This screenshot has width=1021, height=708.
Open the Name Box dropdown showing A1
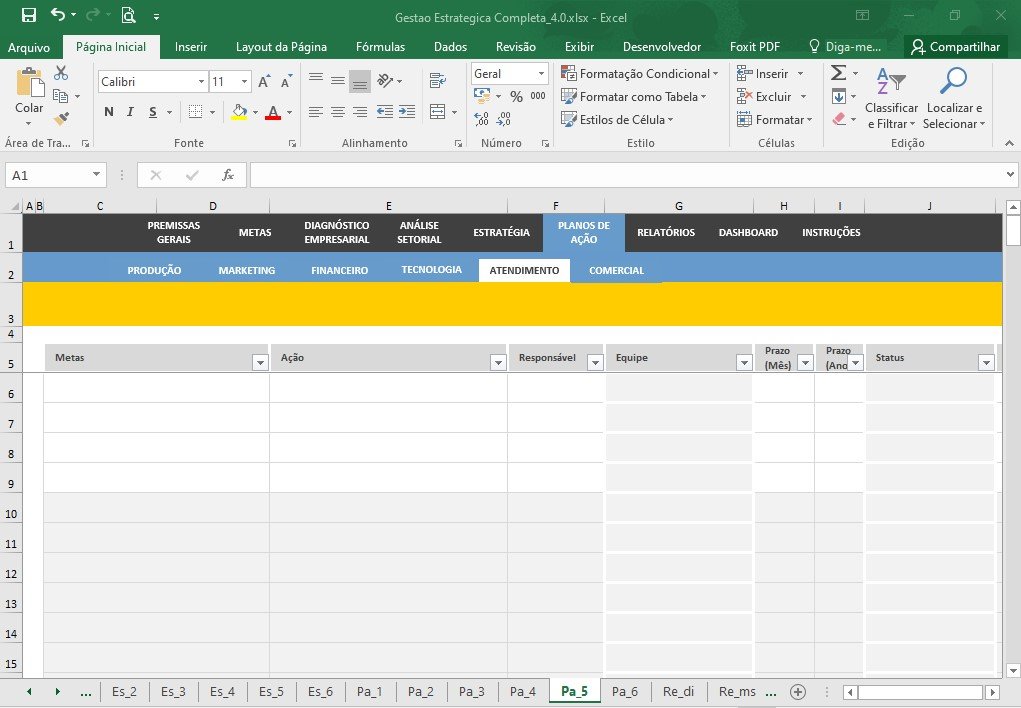point(96,175)
